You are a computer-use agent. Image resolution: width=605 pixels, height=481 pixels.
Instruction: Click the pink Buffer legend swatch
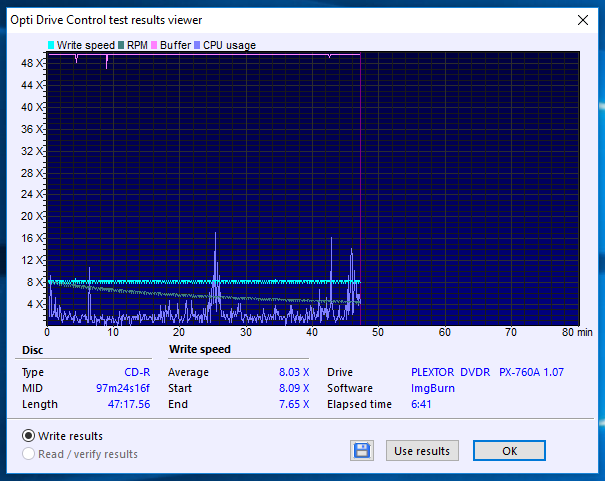coord(154,45)
